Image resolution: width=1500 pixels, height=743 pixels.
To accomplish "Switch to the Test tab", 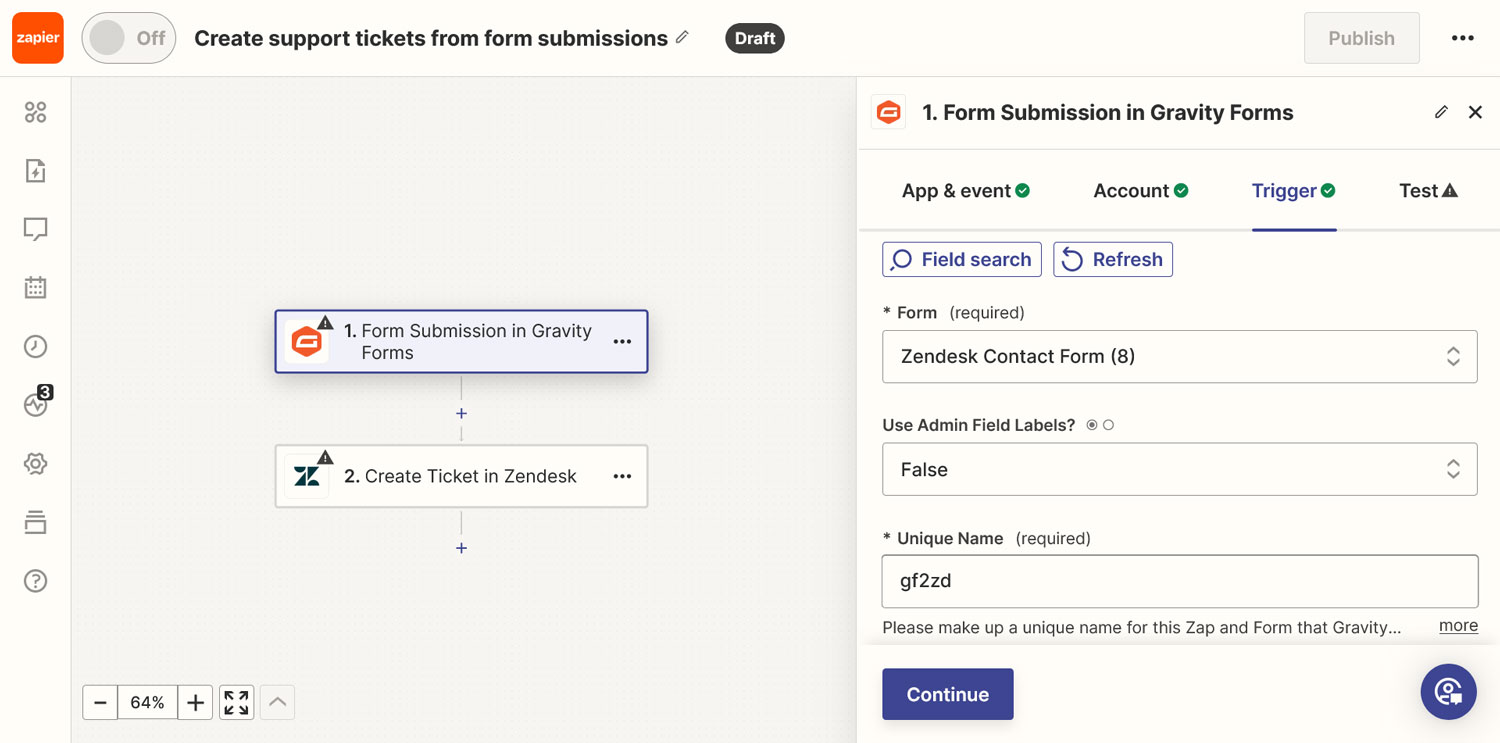I will pos(1428,191).
